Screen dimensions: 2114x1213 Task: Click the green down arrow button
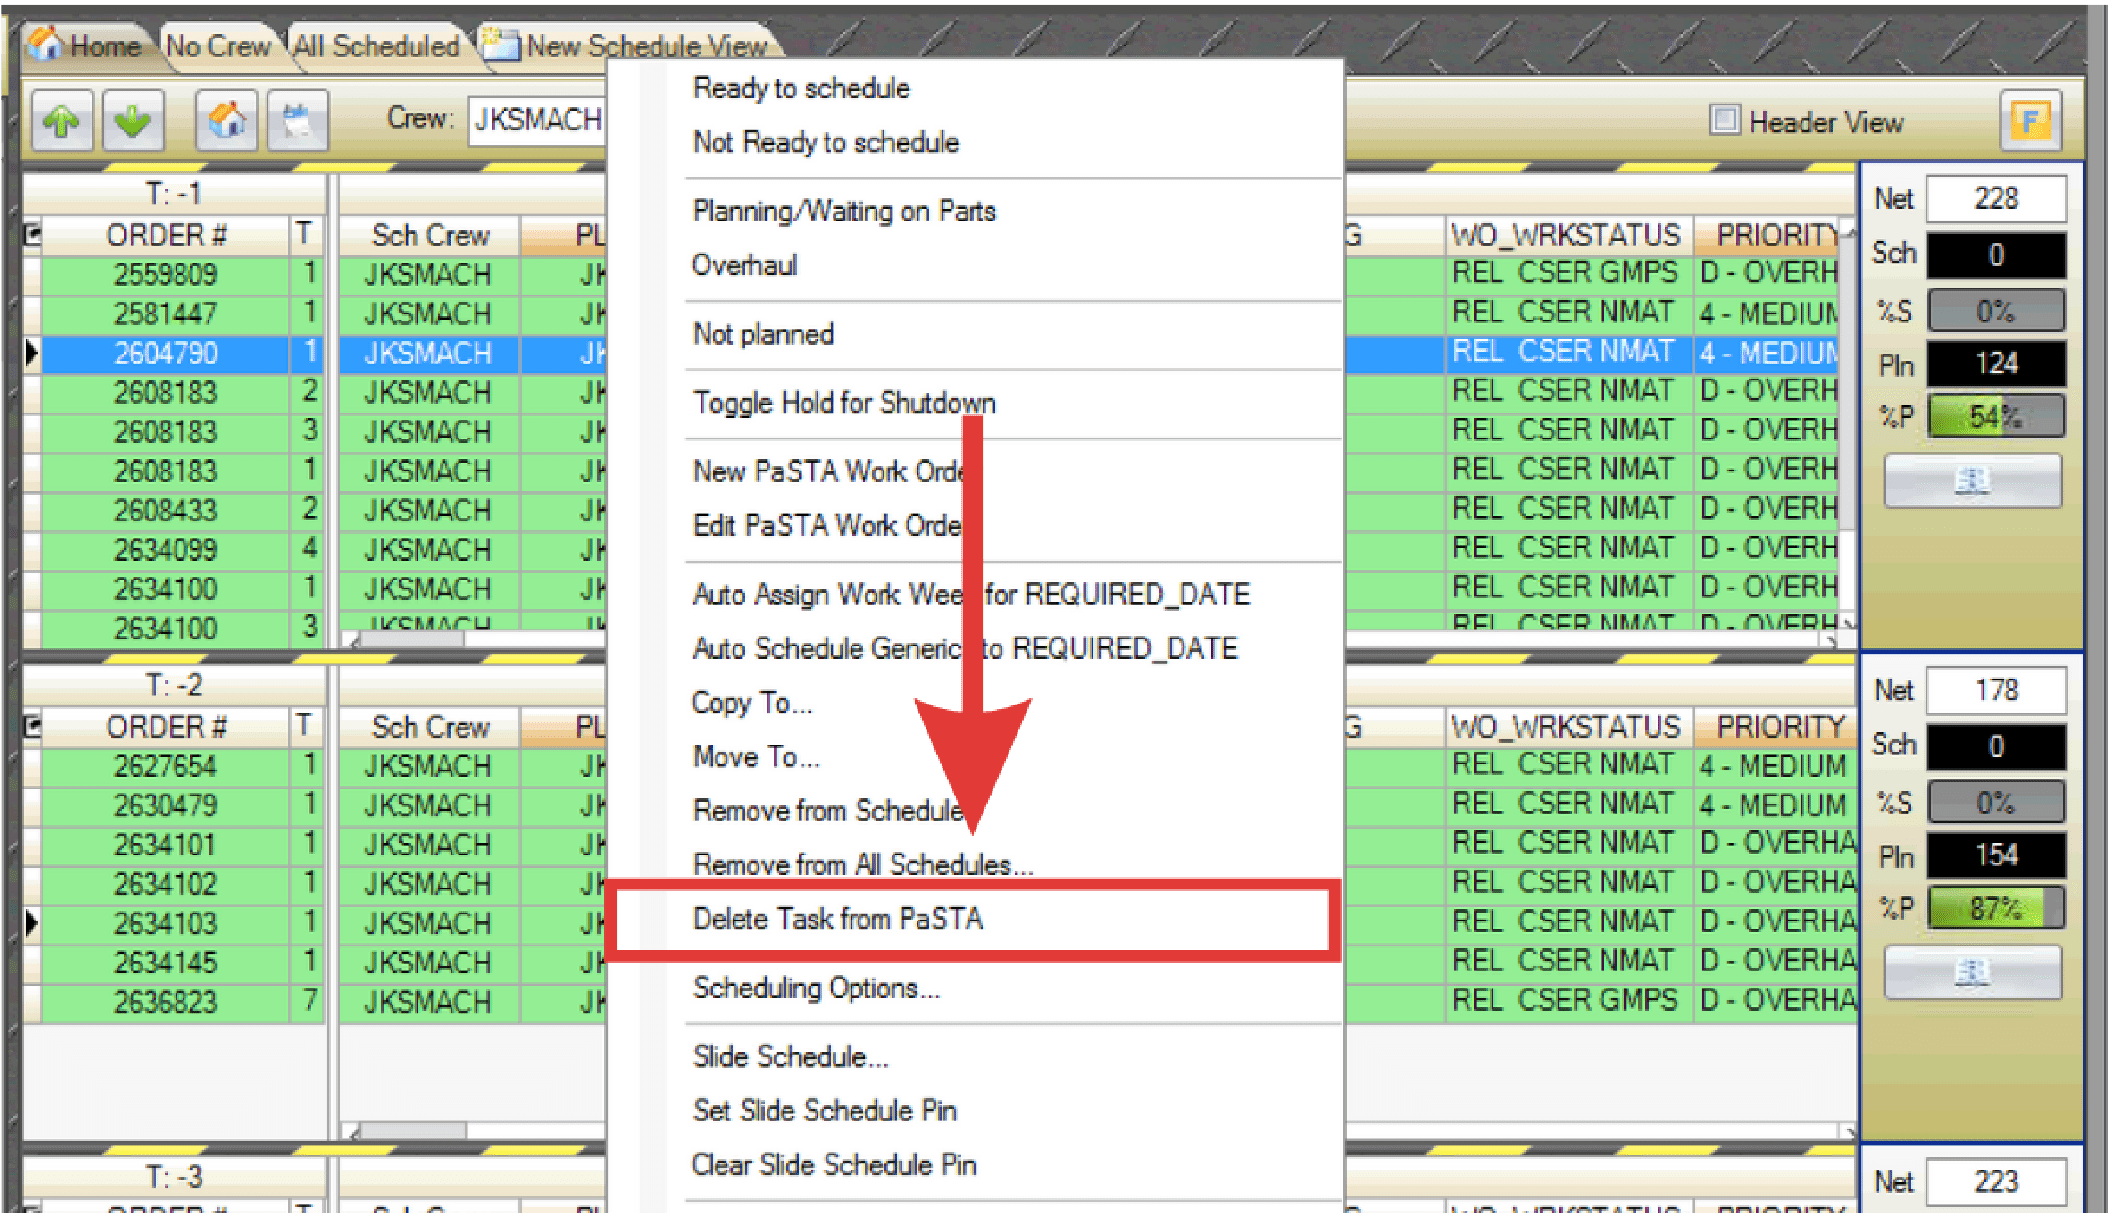click(x=132, y=121)
